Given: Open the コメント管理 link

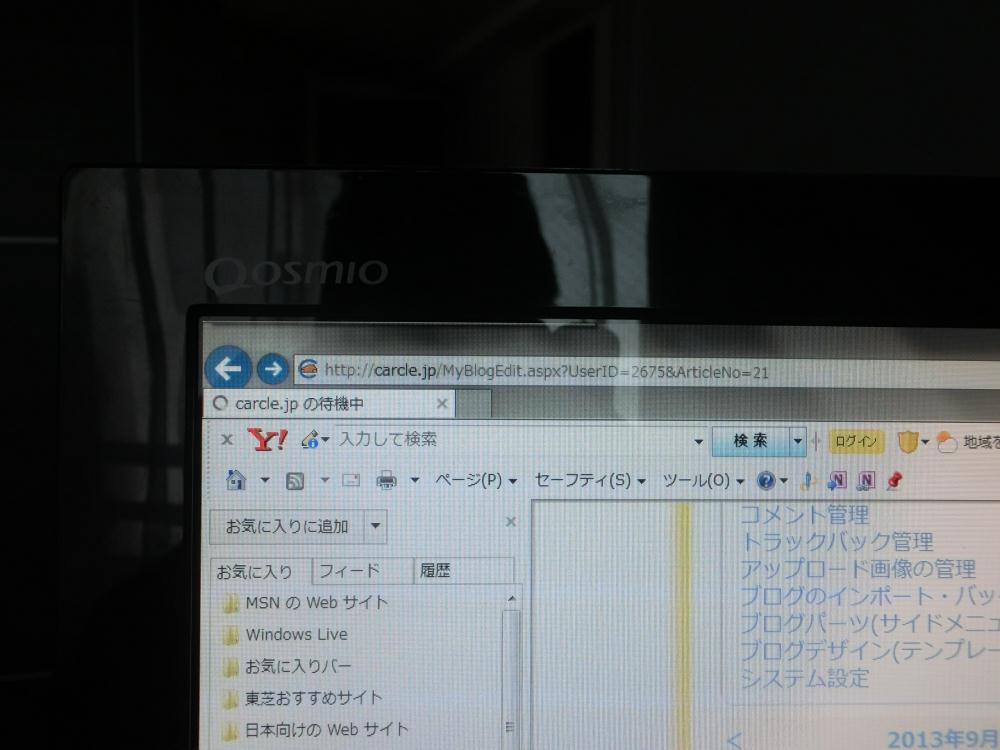Looking at the screenshot, I should tap(805, 514).
